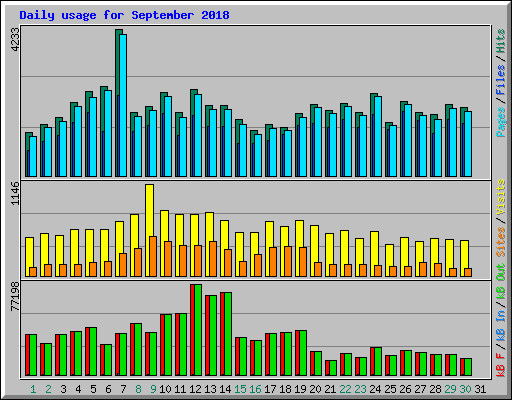
Task: Click day label 10 on the axis
Action: tap(165, 389)
